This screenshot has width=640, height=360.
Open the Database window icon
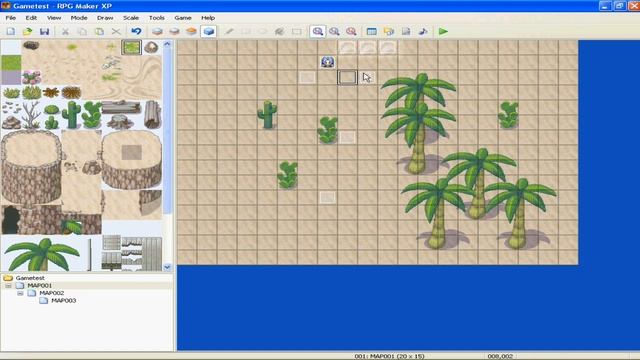click(x=371, y=31)
